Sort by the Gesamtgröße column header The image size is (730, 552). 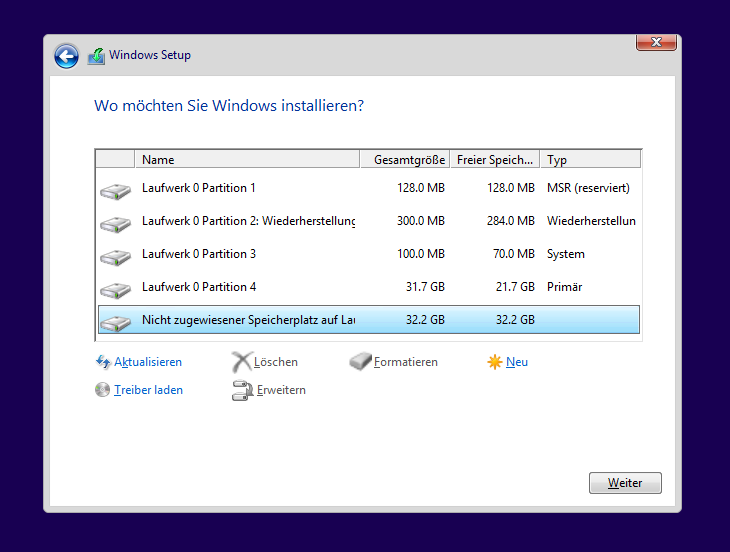click(x=405, y=160)
